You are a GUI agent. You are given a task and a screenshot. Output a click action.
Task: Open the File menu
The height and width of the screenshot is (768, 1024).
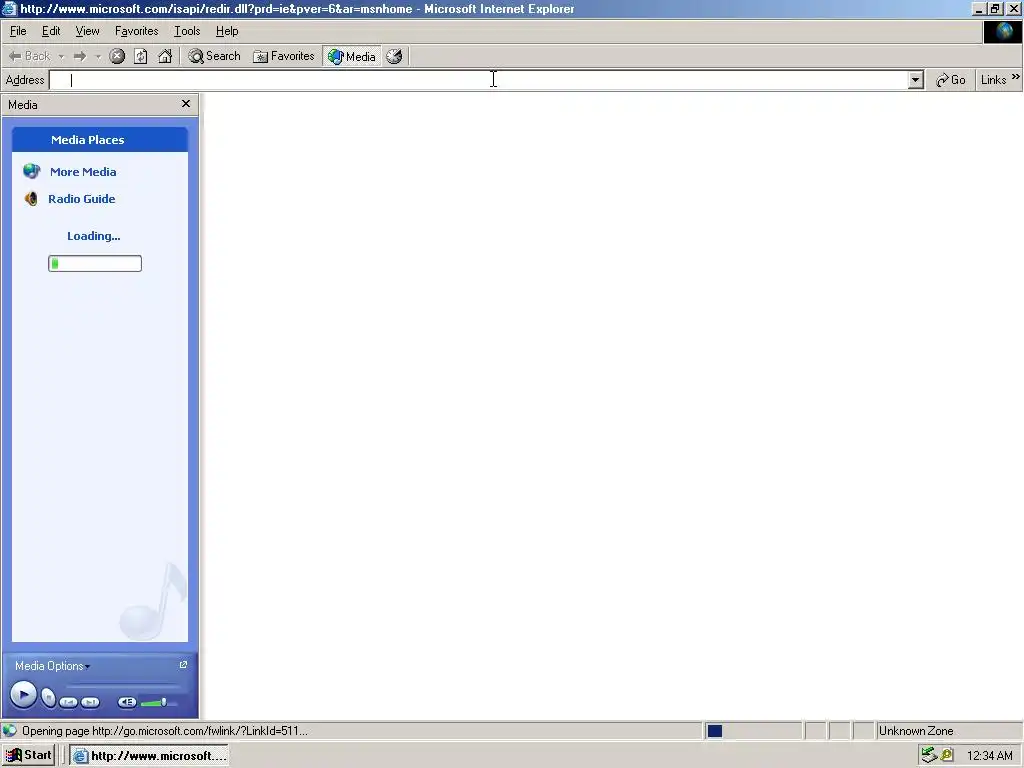coord(18,31)
